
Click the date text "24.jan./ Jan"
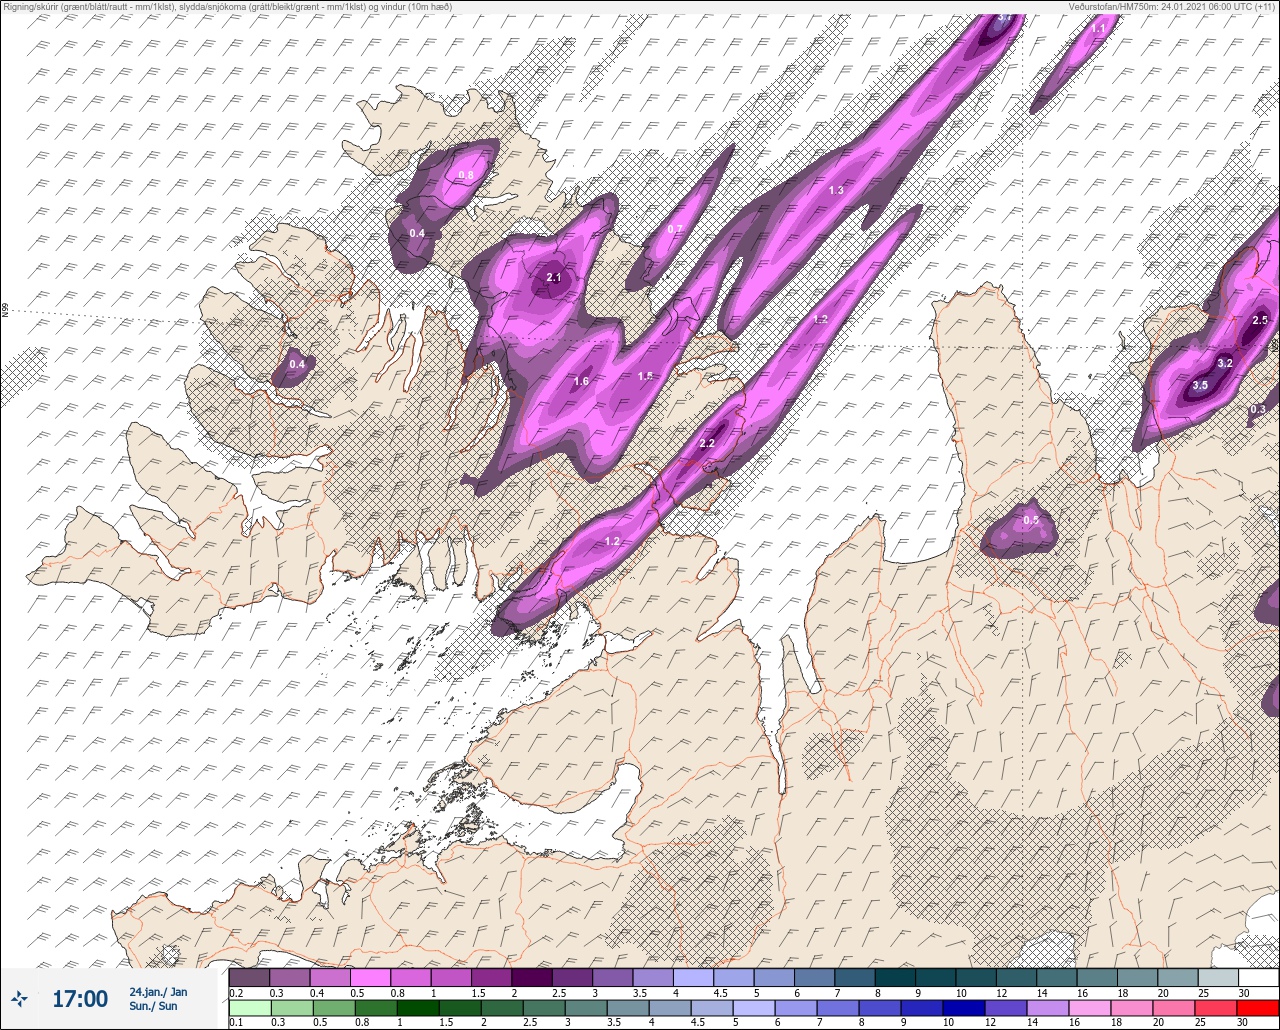158,991
